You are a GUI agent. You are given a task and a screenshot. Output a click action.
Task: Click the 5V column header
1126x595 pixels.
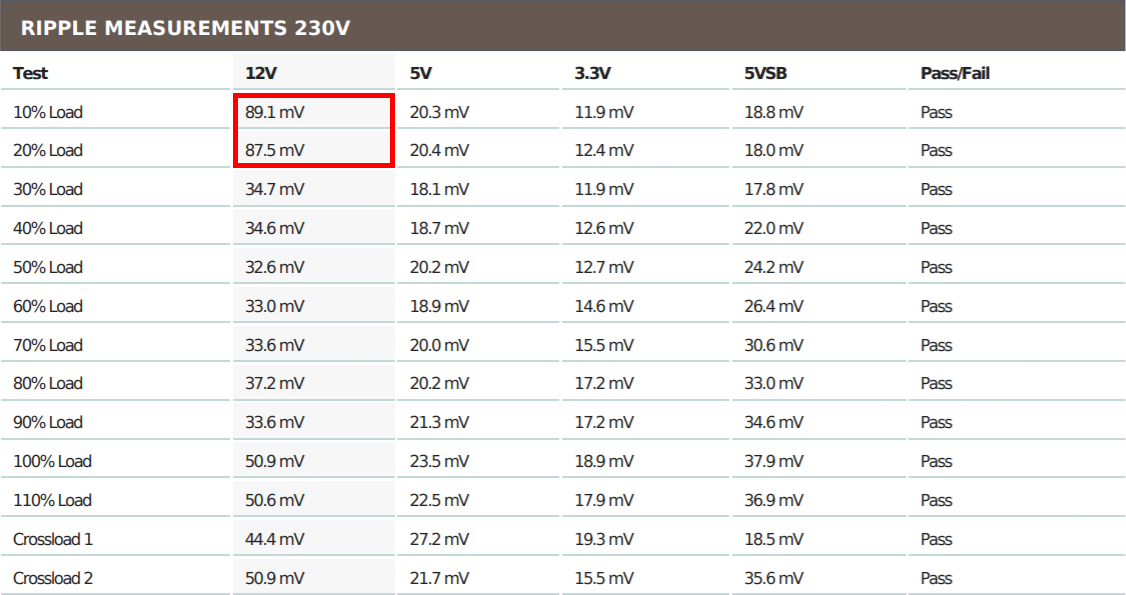pyautogui.click(x=421, y=73)
